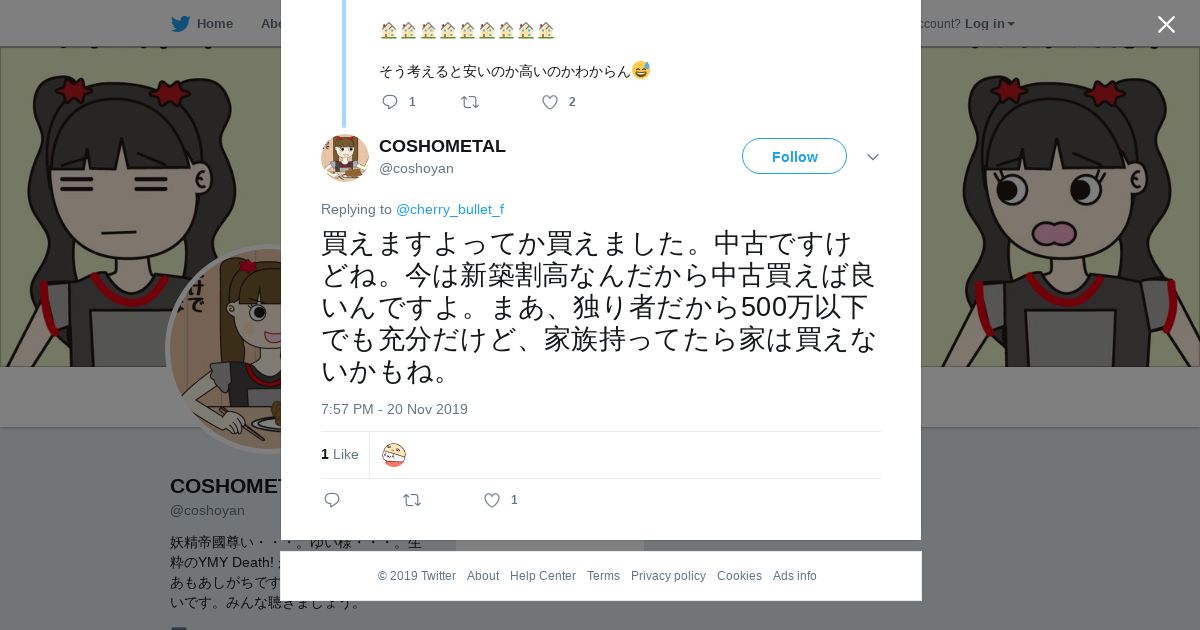Follow COSHOMETAL account
The image size is (1200, 630).
(794, 156)
